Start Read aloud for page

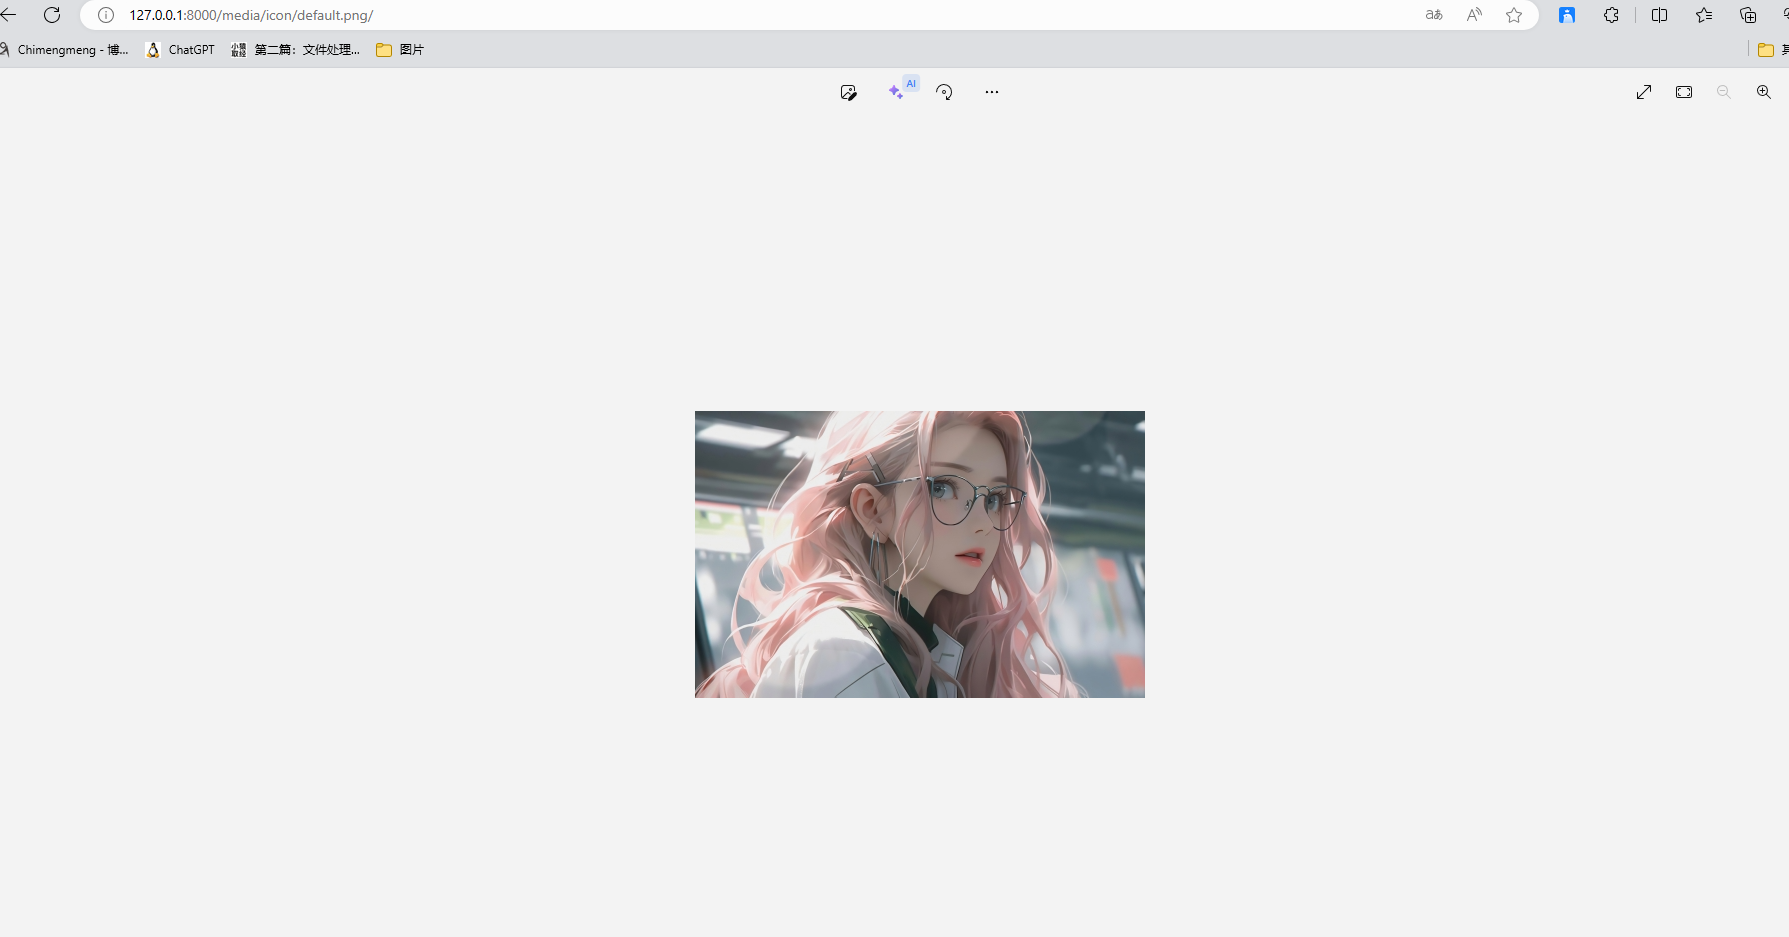1474,15
